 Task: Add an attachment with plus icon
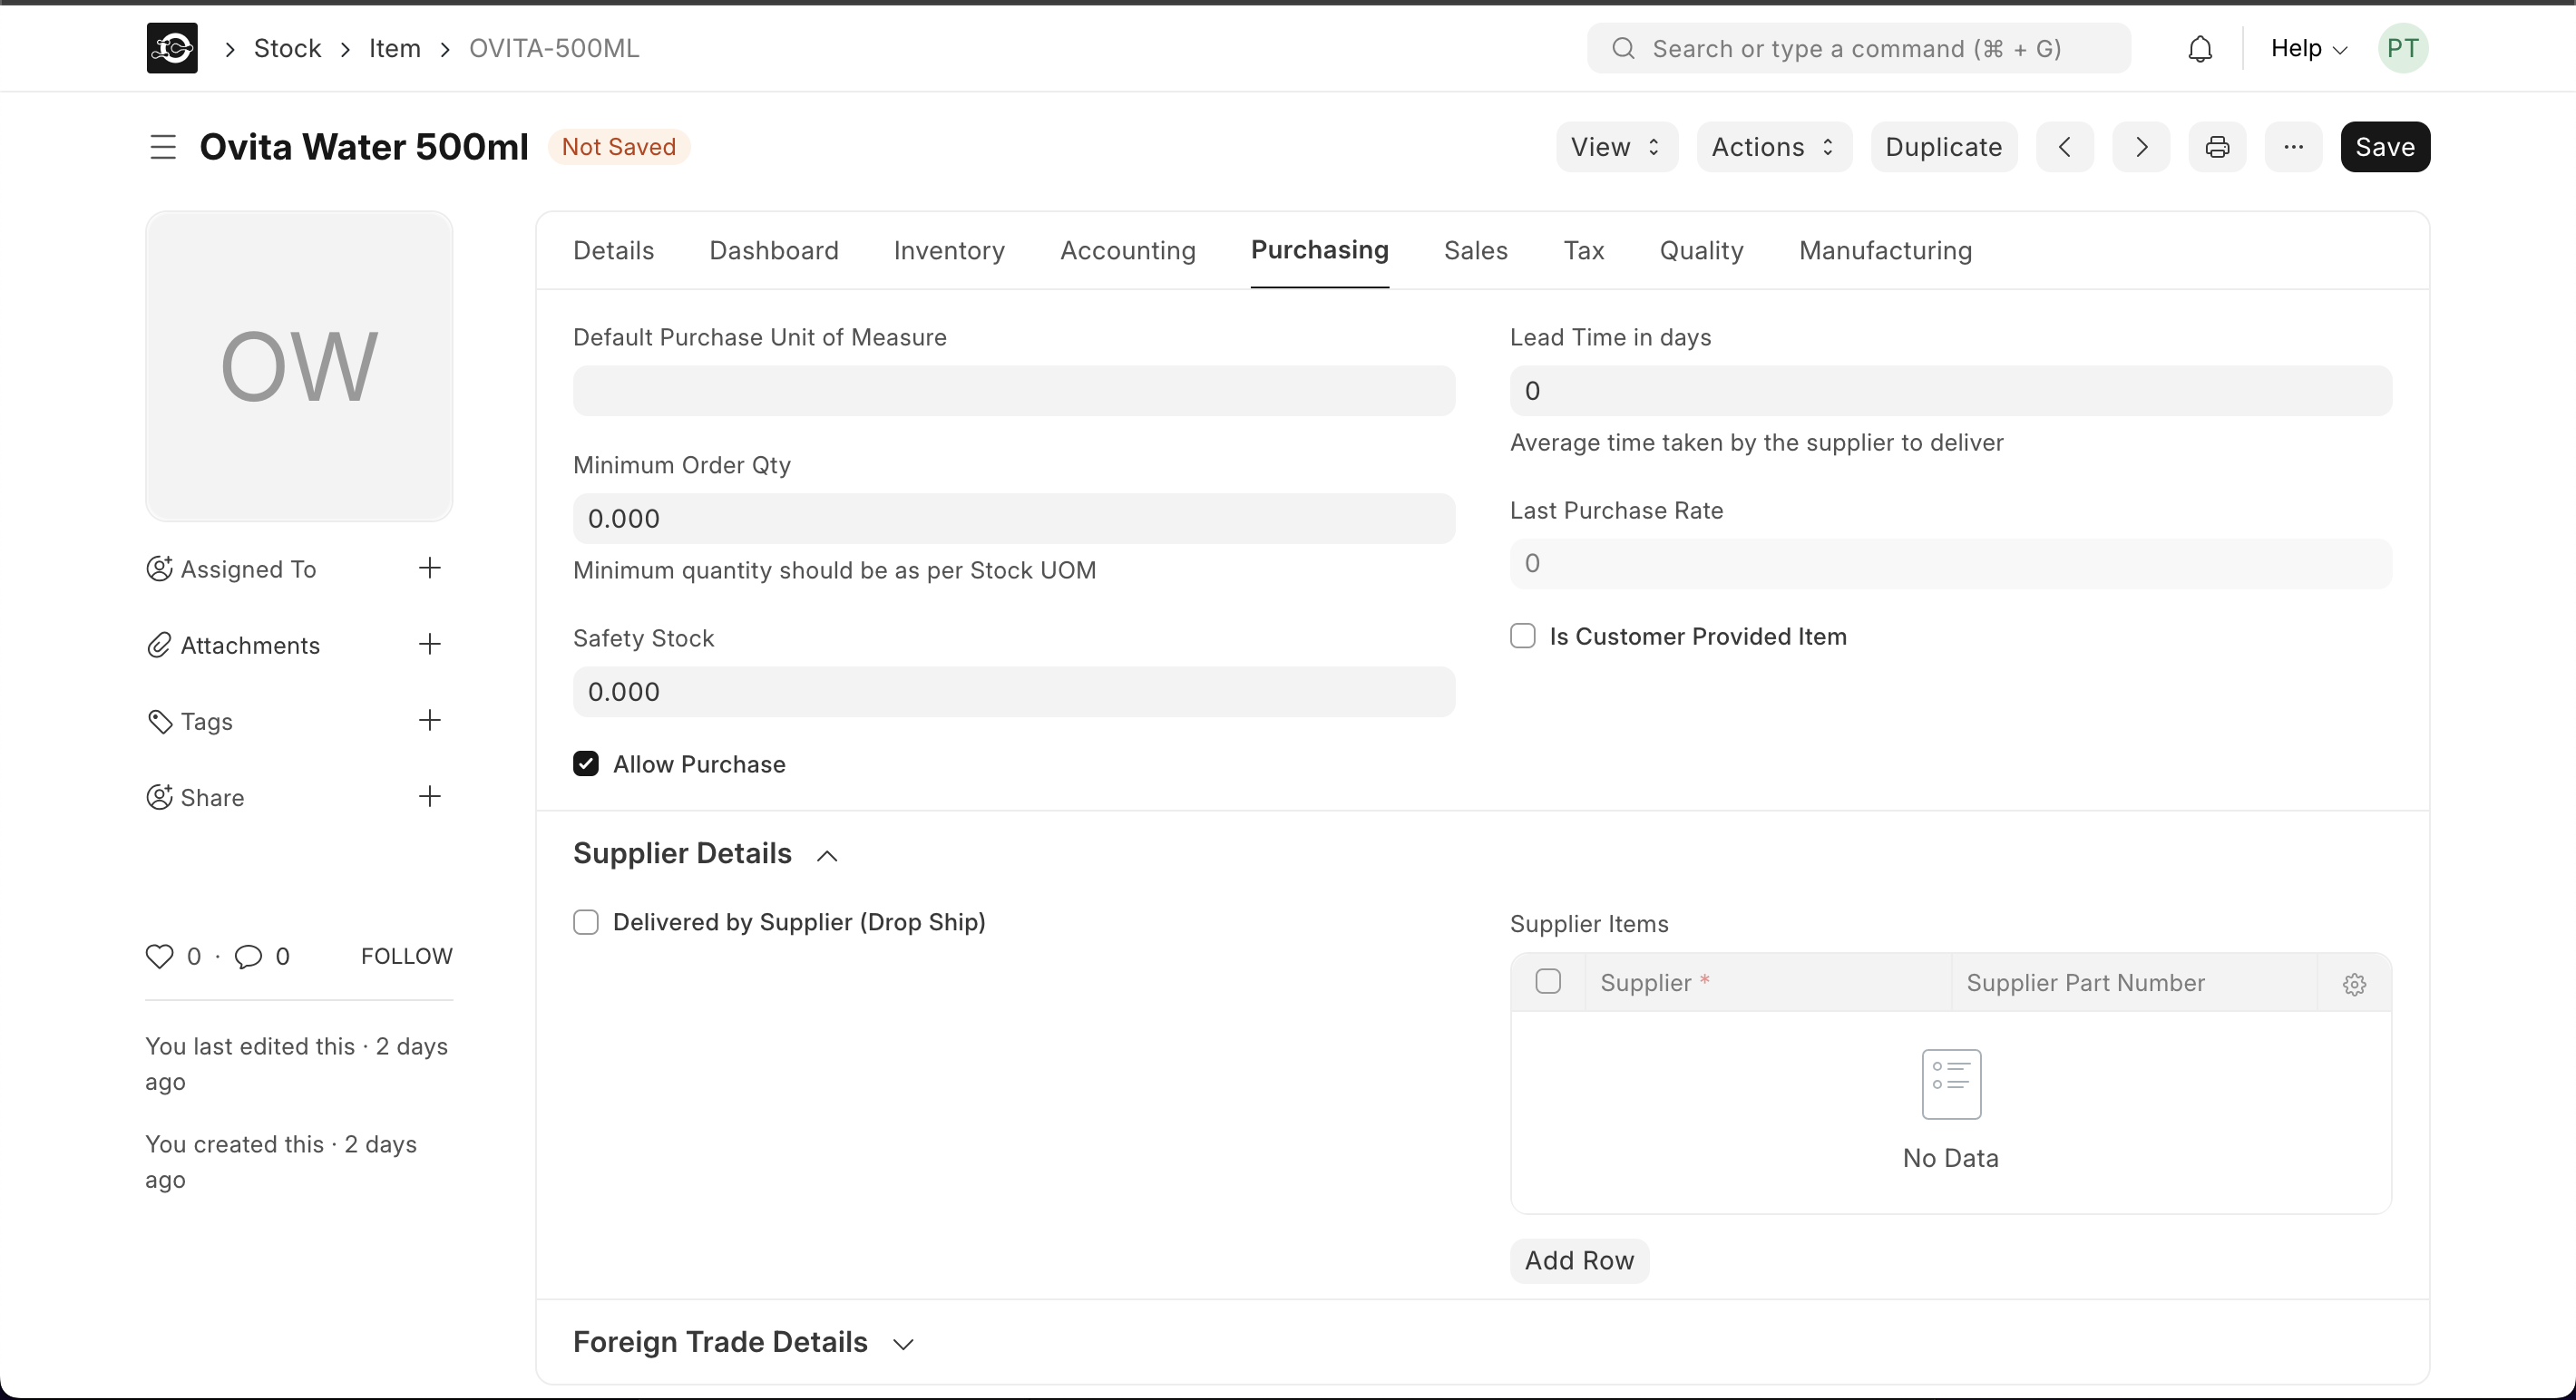pos(429,645)
